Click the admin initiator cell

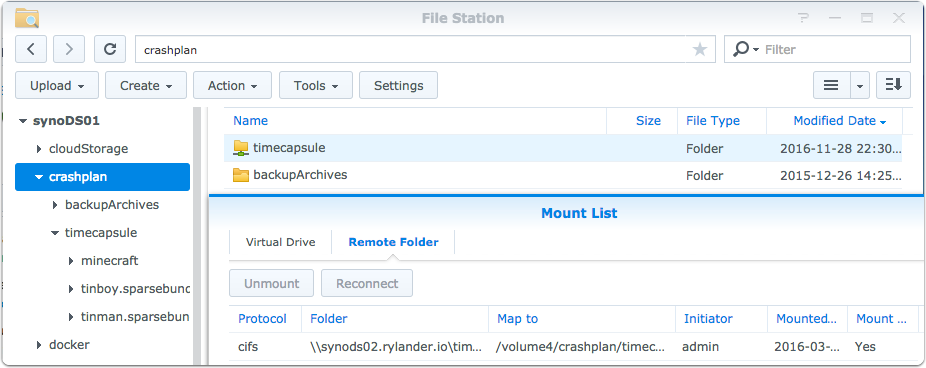point(700,347)
